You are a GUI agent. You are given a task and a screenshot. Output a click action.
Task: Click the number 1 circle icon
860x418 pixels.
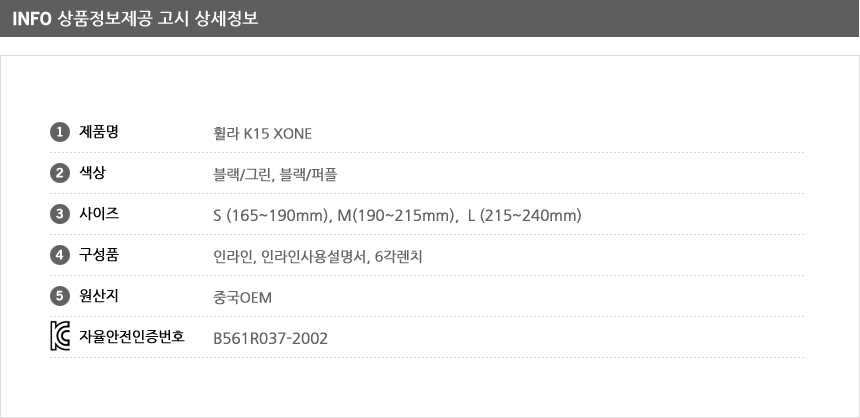coord(60,132)
